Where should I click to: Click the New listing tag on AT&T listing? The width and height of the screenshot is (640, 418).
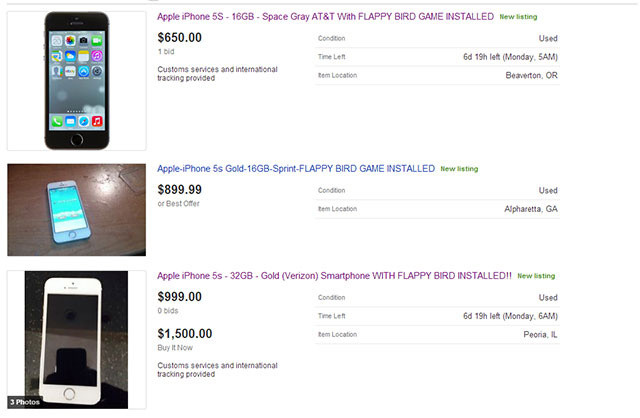[519, 18]
